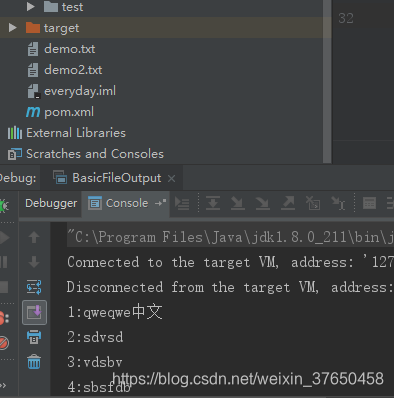Image resolution: width=394 pixels, height=398 pixels.
Task: Toggle Mute Breakpoints icon
Action: click(x=4, y=343)
